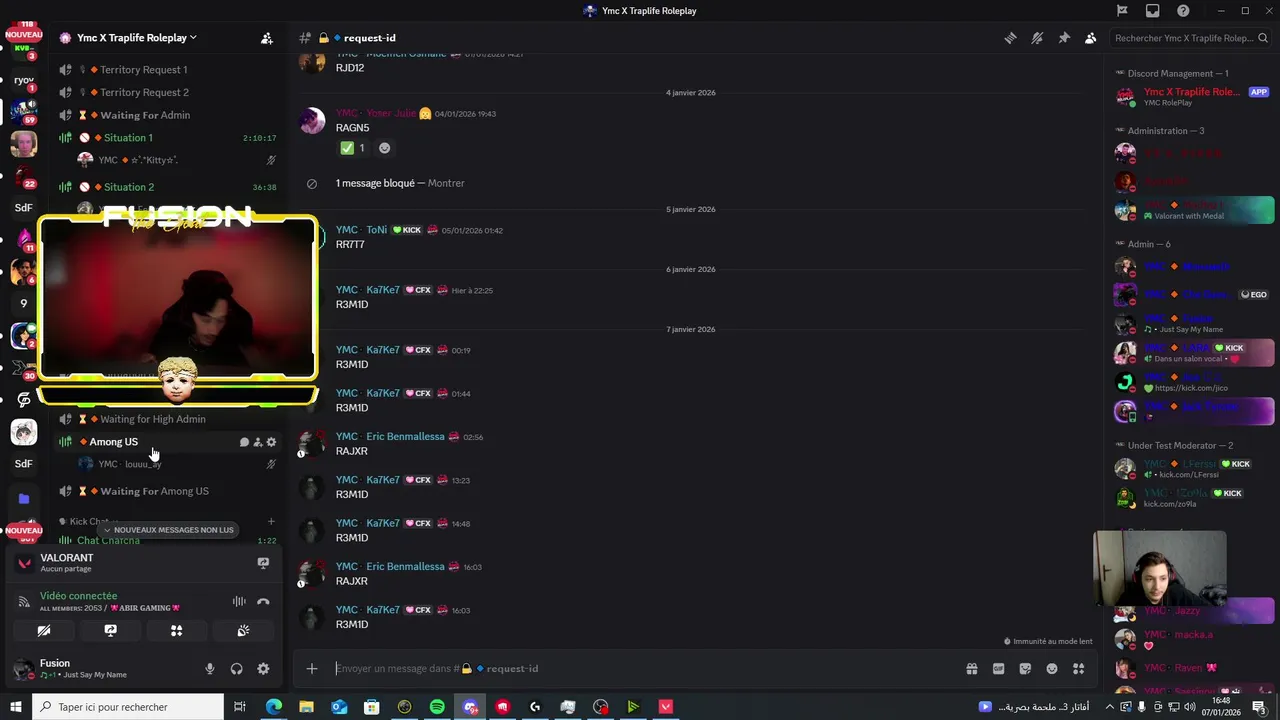Open the GIF picker
This screenshot has width=1280, height=720.
(x=998, y=669)
